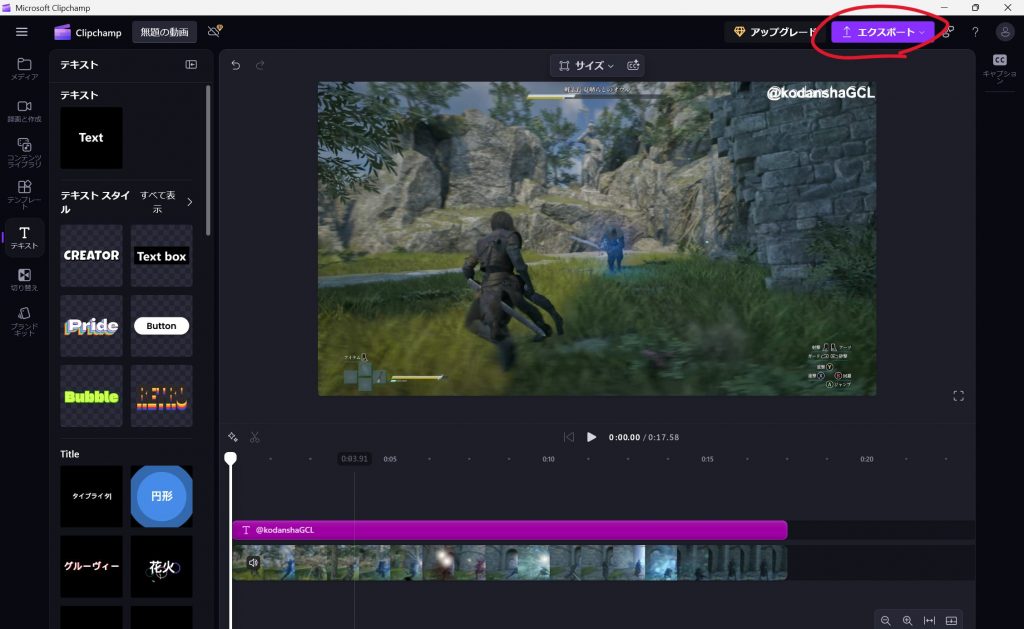The image size is (1024, 629).
Task: Select the gameplay video clip on timeline
Action: pyautogui.click(x=509, y=562)
